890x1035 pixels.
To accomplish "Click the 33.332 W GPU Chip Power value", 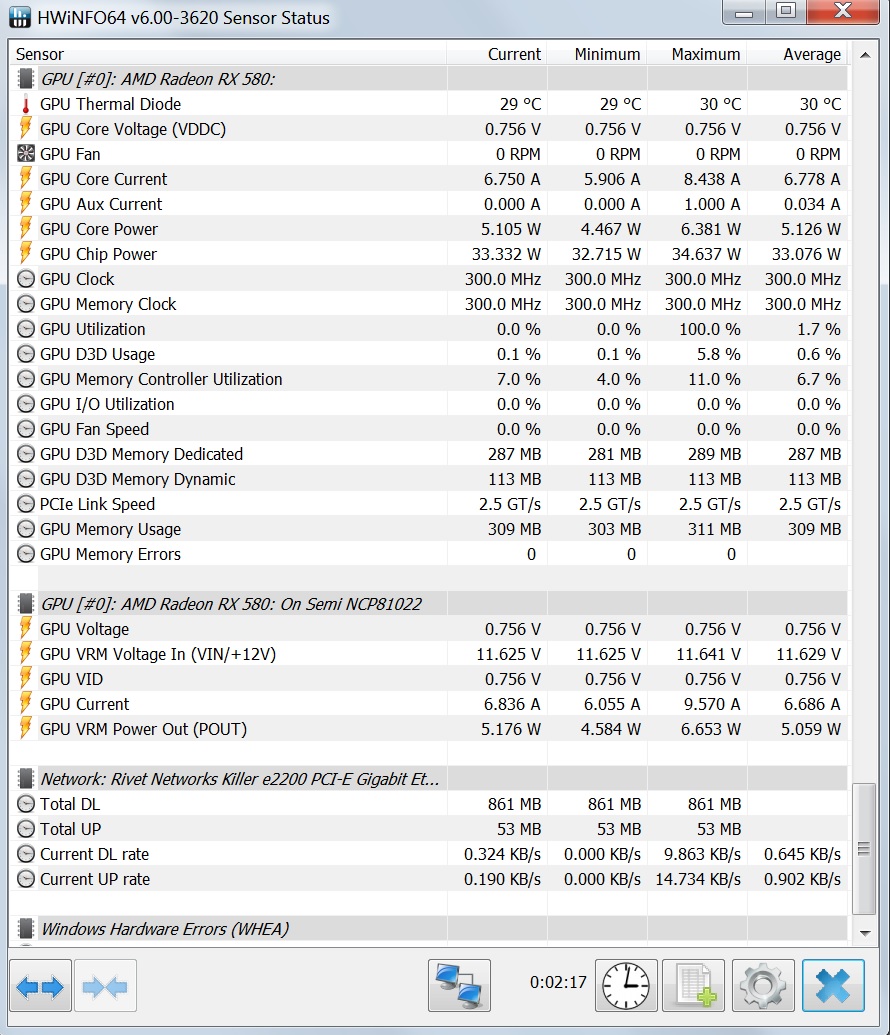I will [x=506, y=254].
